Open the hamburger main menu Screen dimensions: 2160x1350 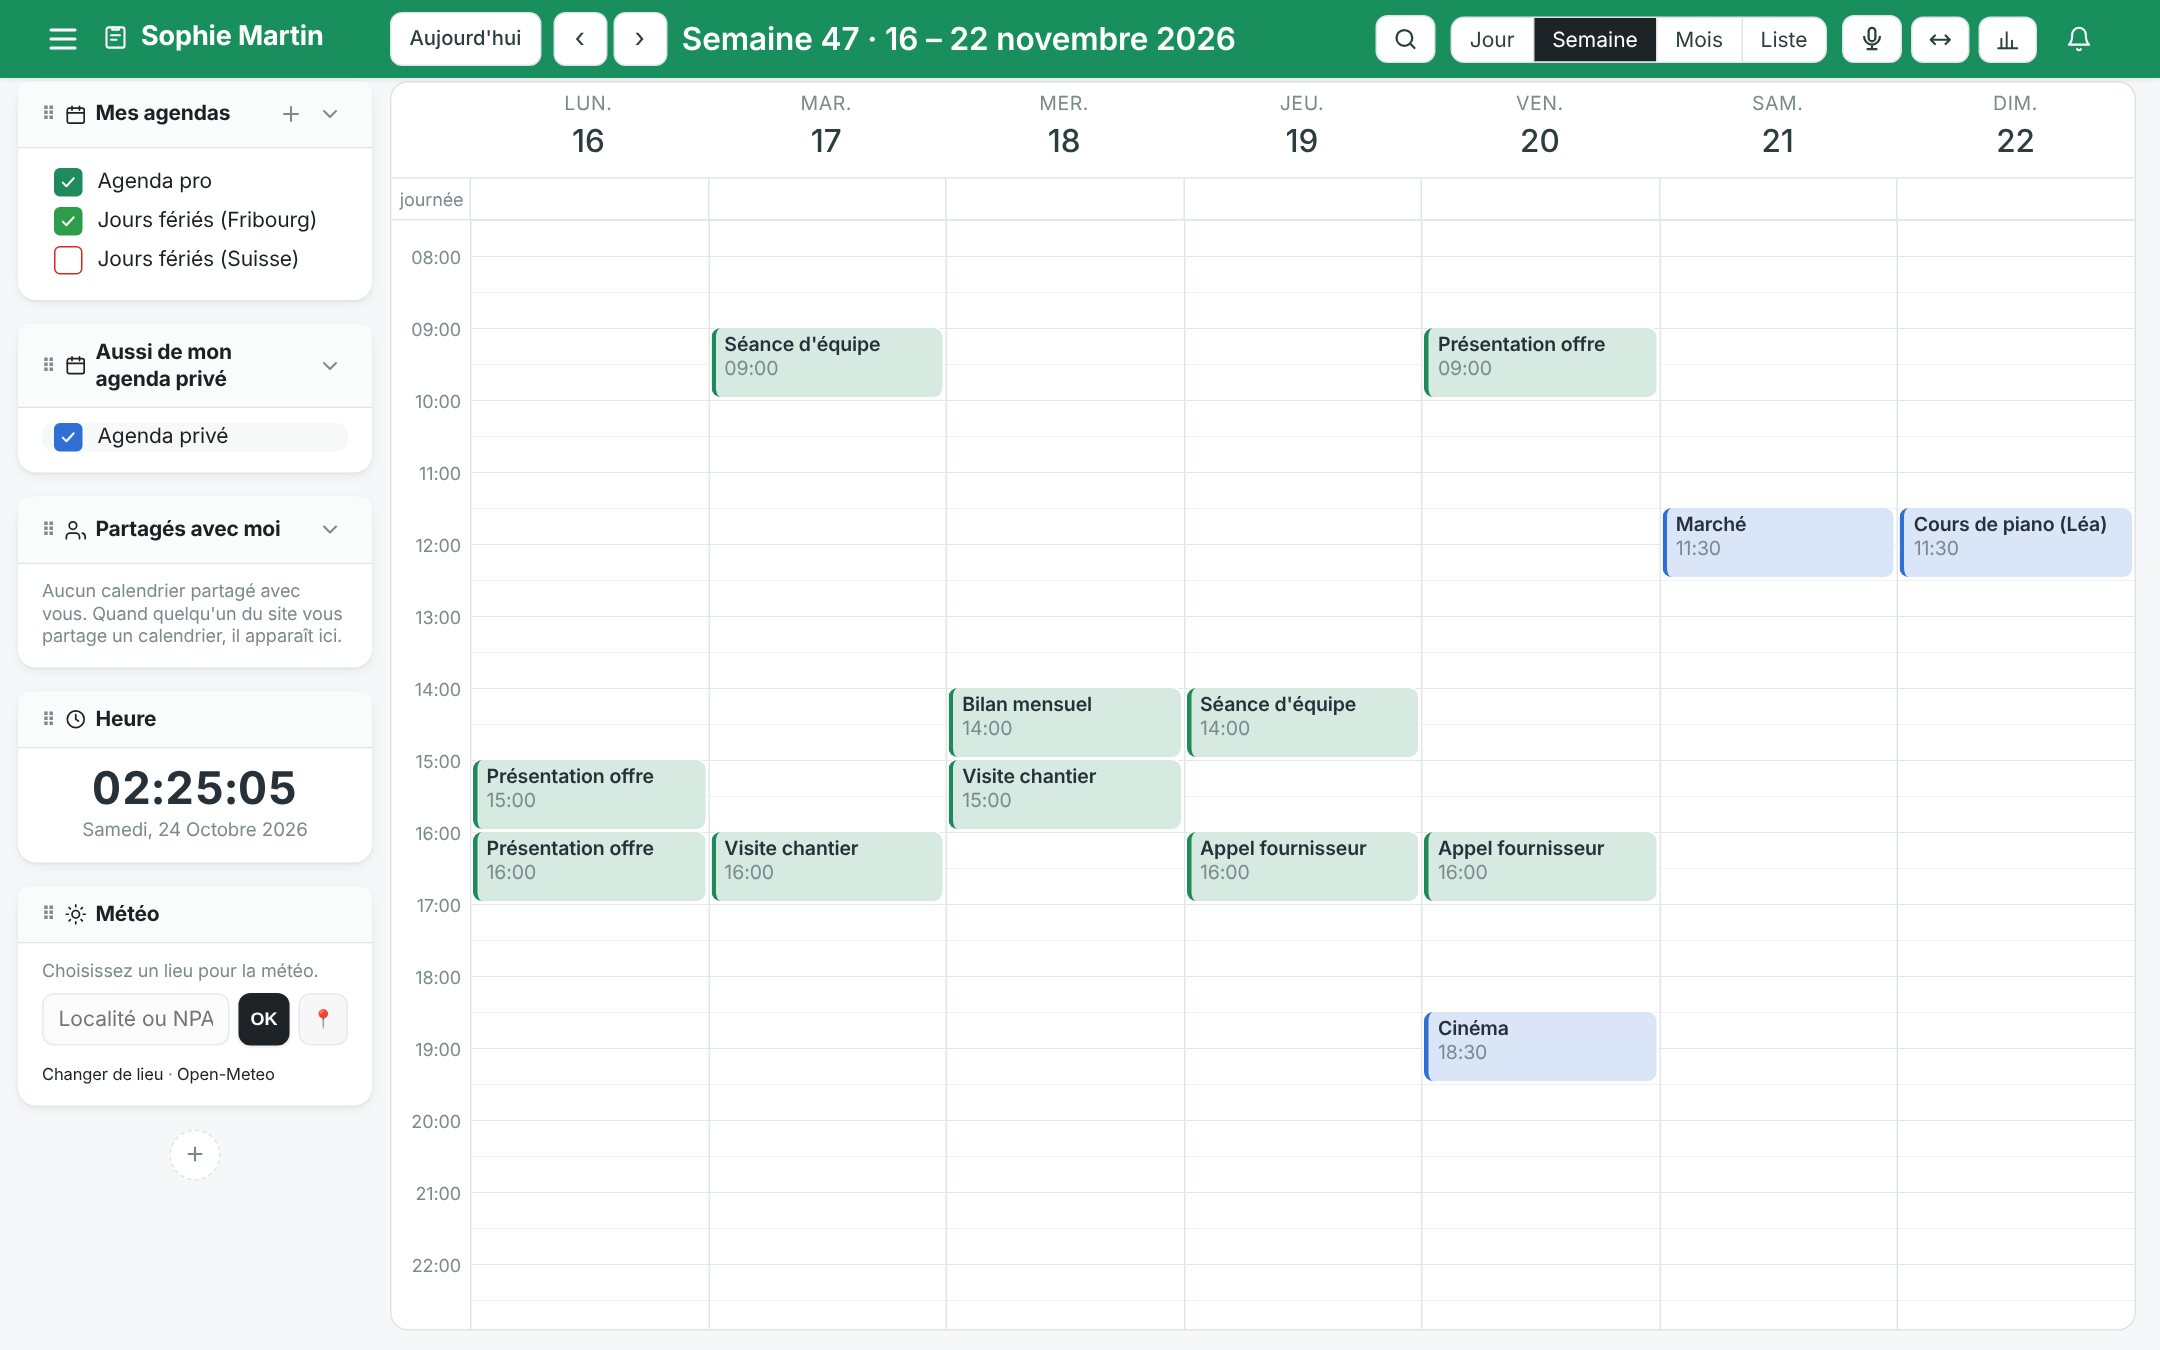63,39
